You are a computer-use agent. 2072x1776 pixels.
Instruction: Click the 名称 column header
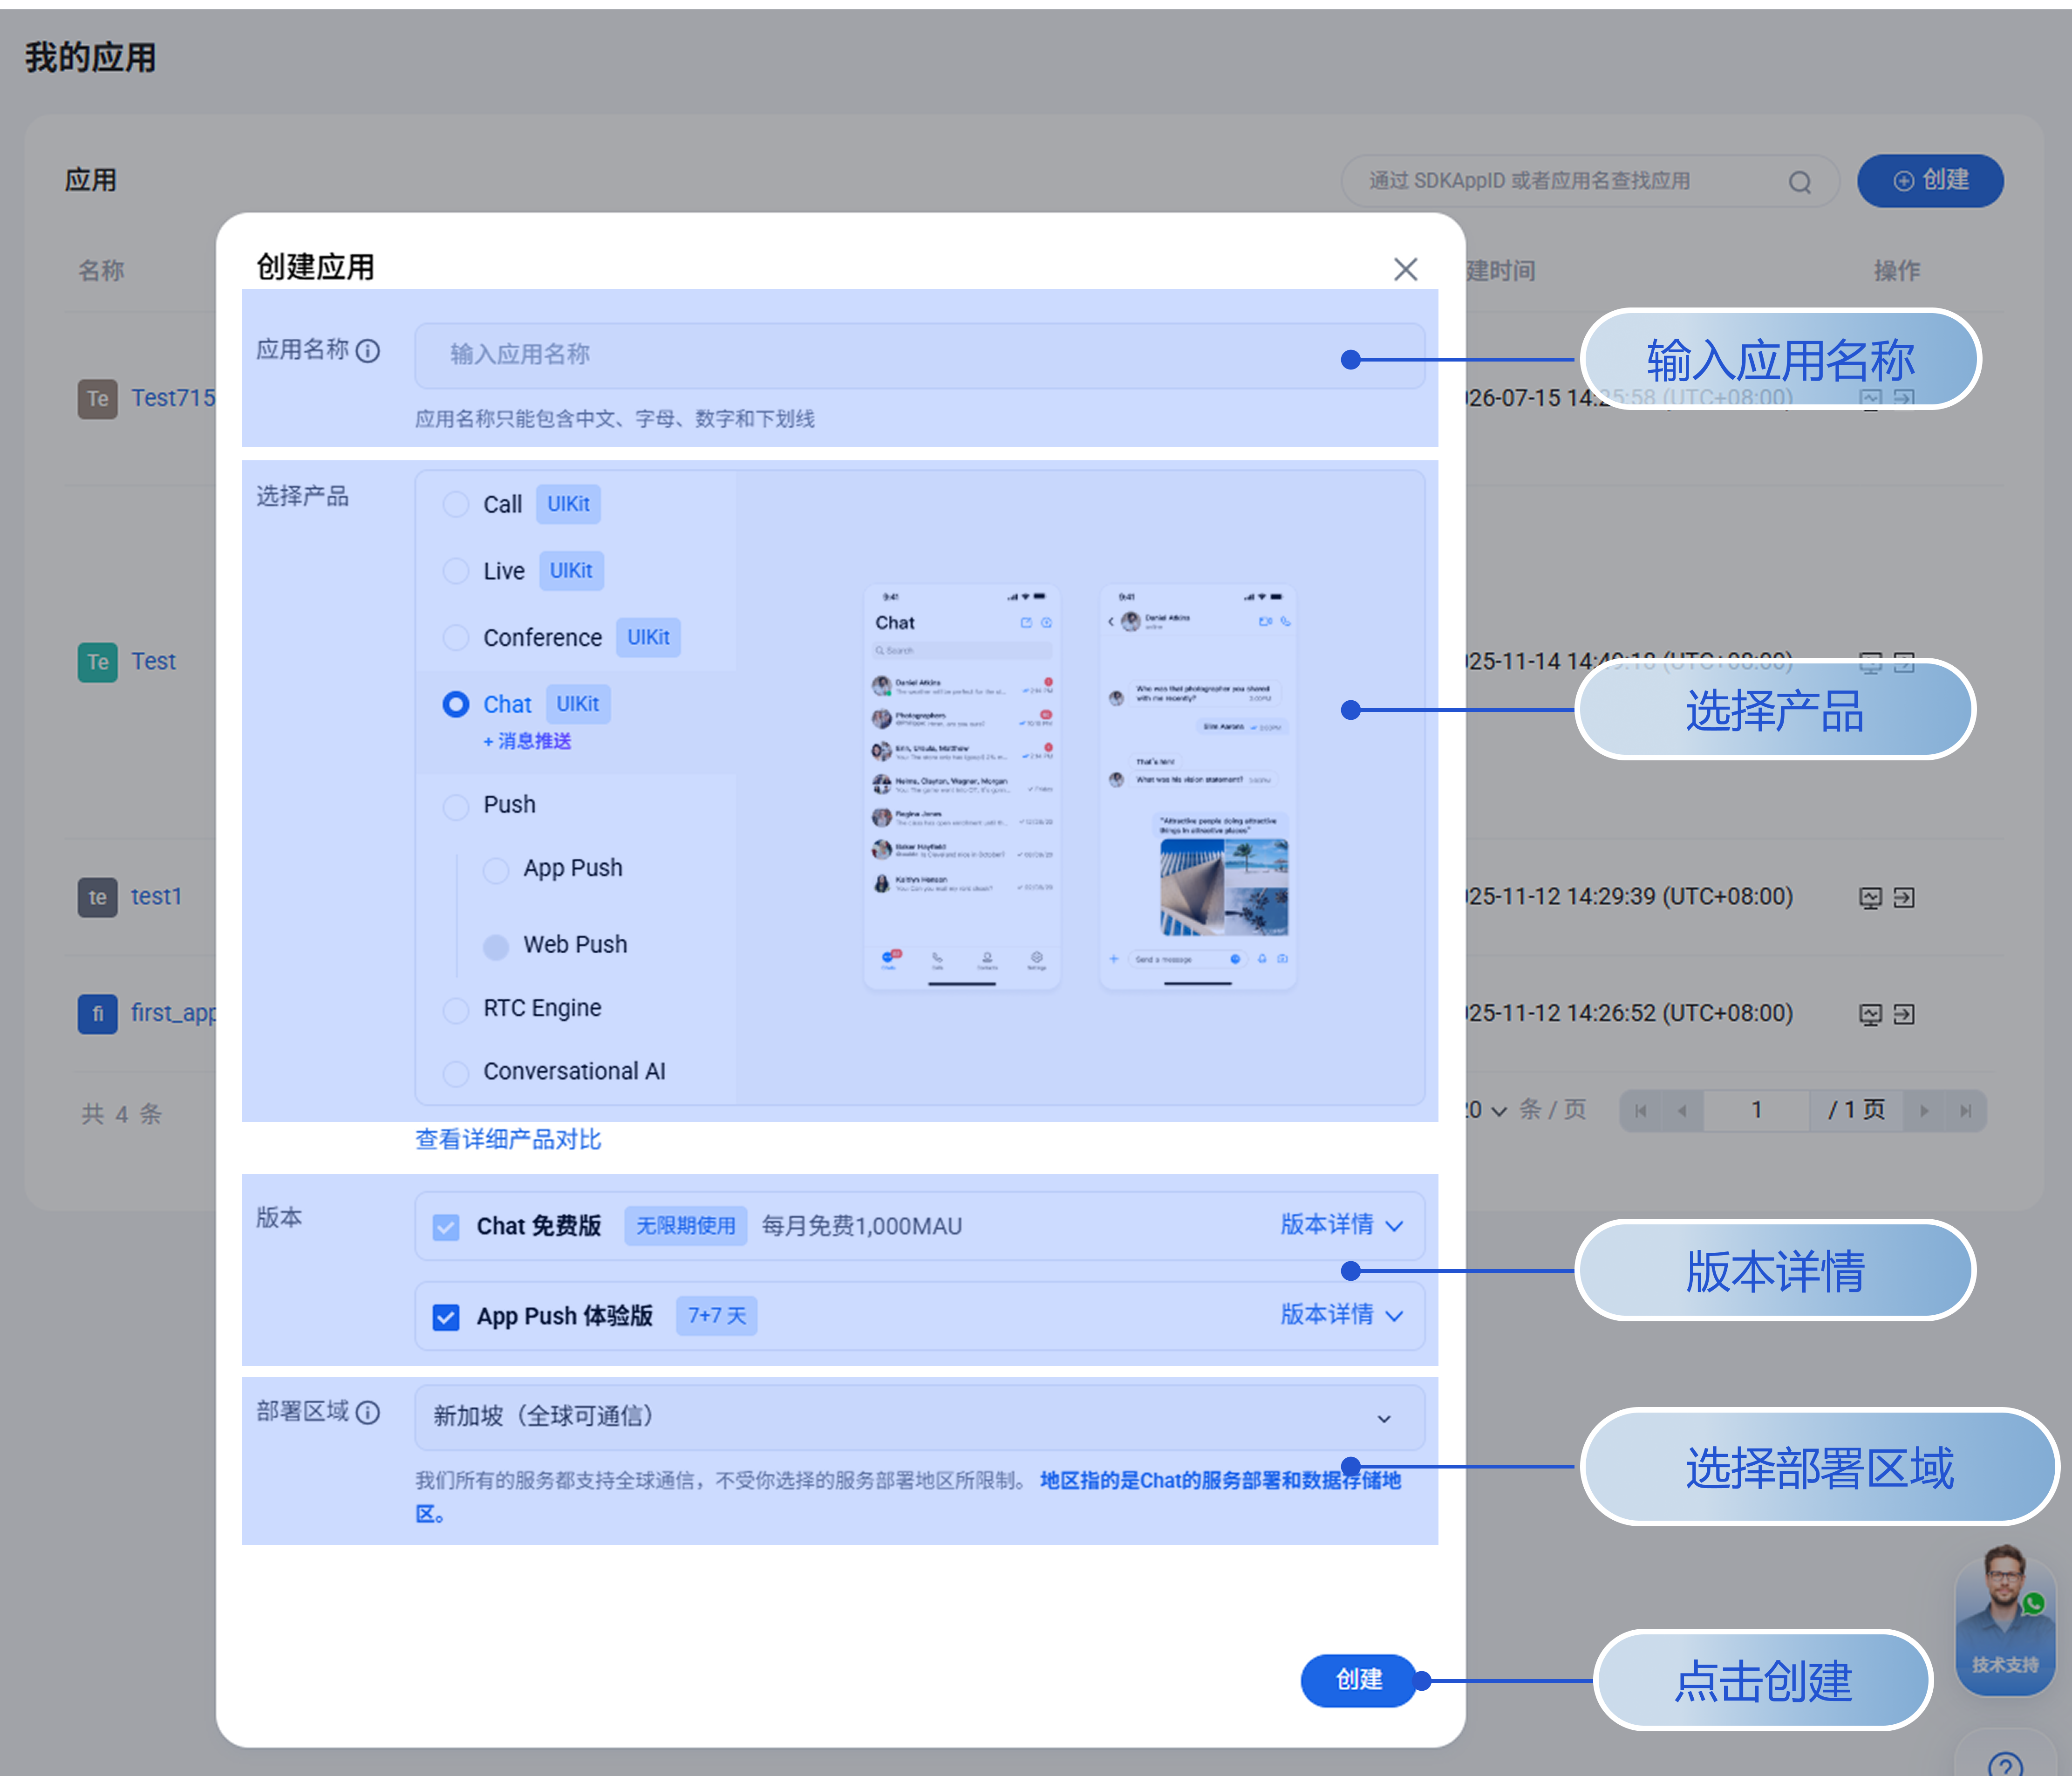101,270
